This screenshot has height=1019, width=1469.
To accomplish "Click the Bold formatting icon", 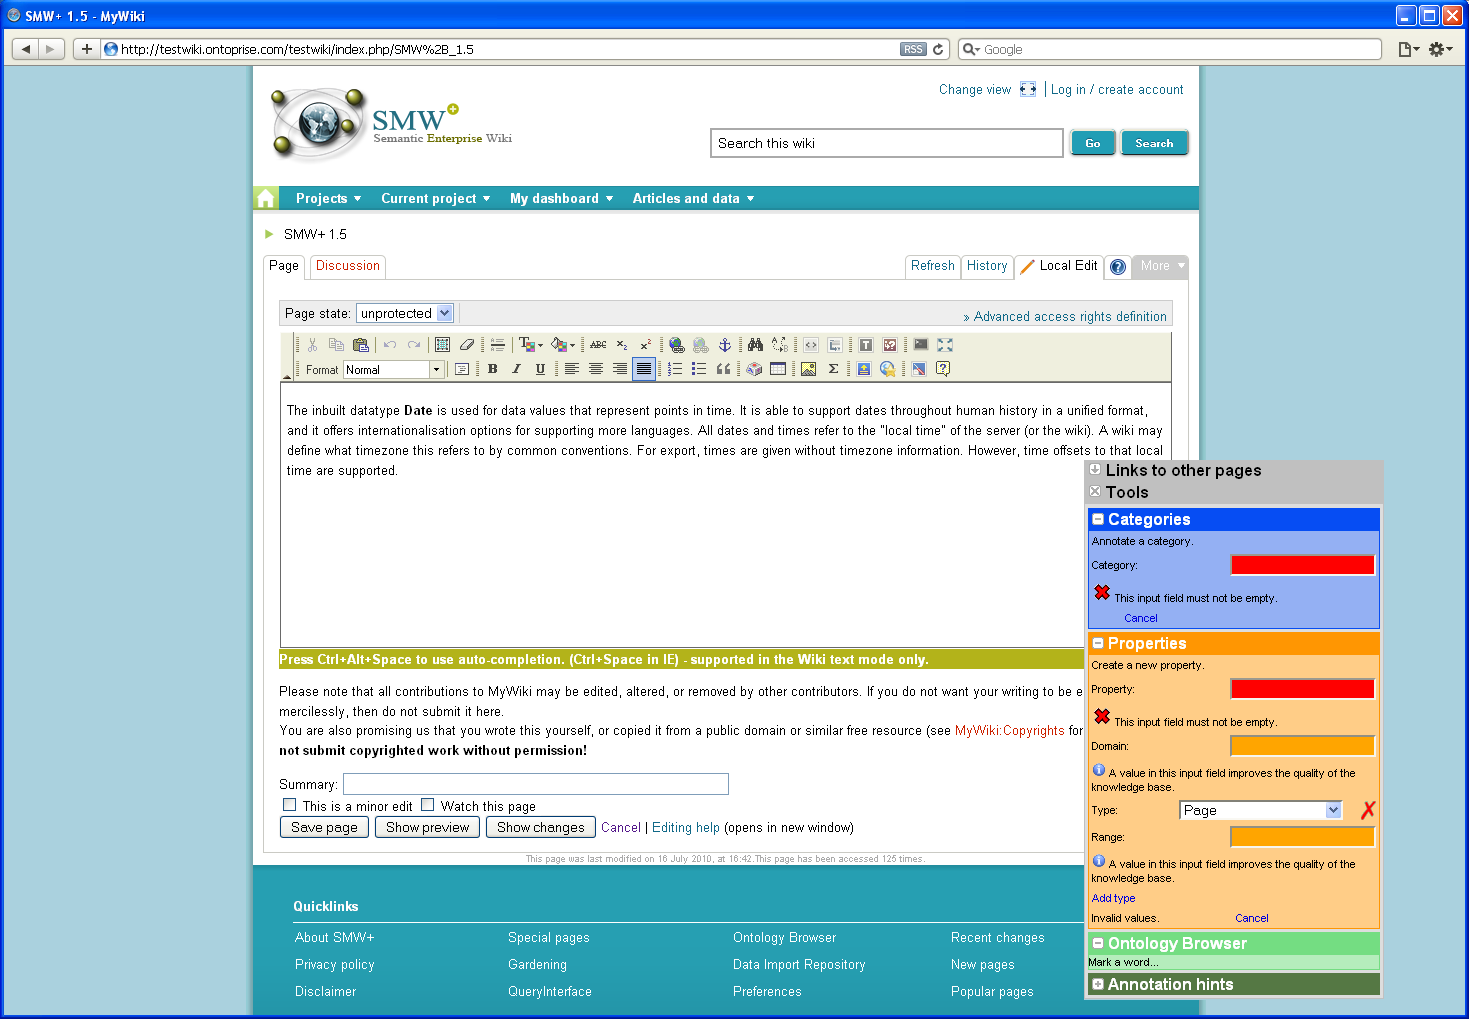I will (492, 369).
